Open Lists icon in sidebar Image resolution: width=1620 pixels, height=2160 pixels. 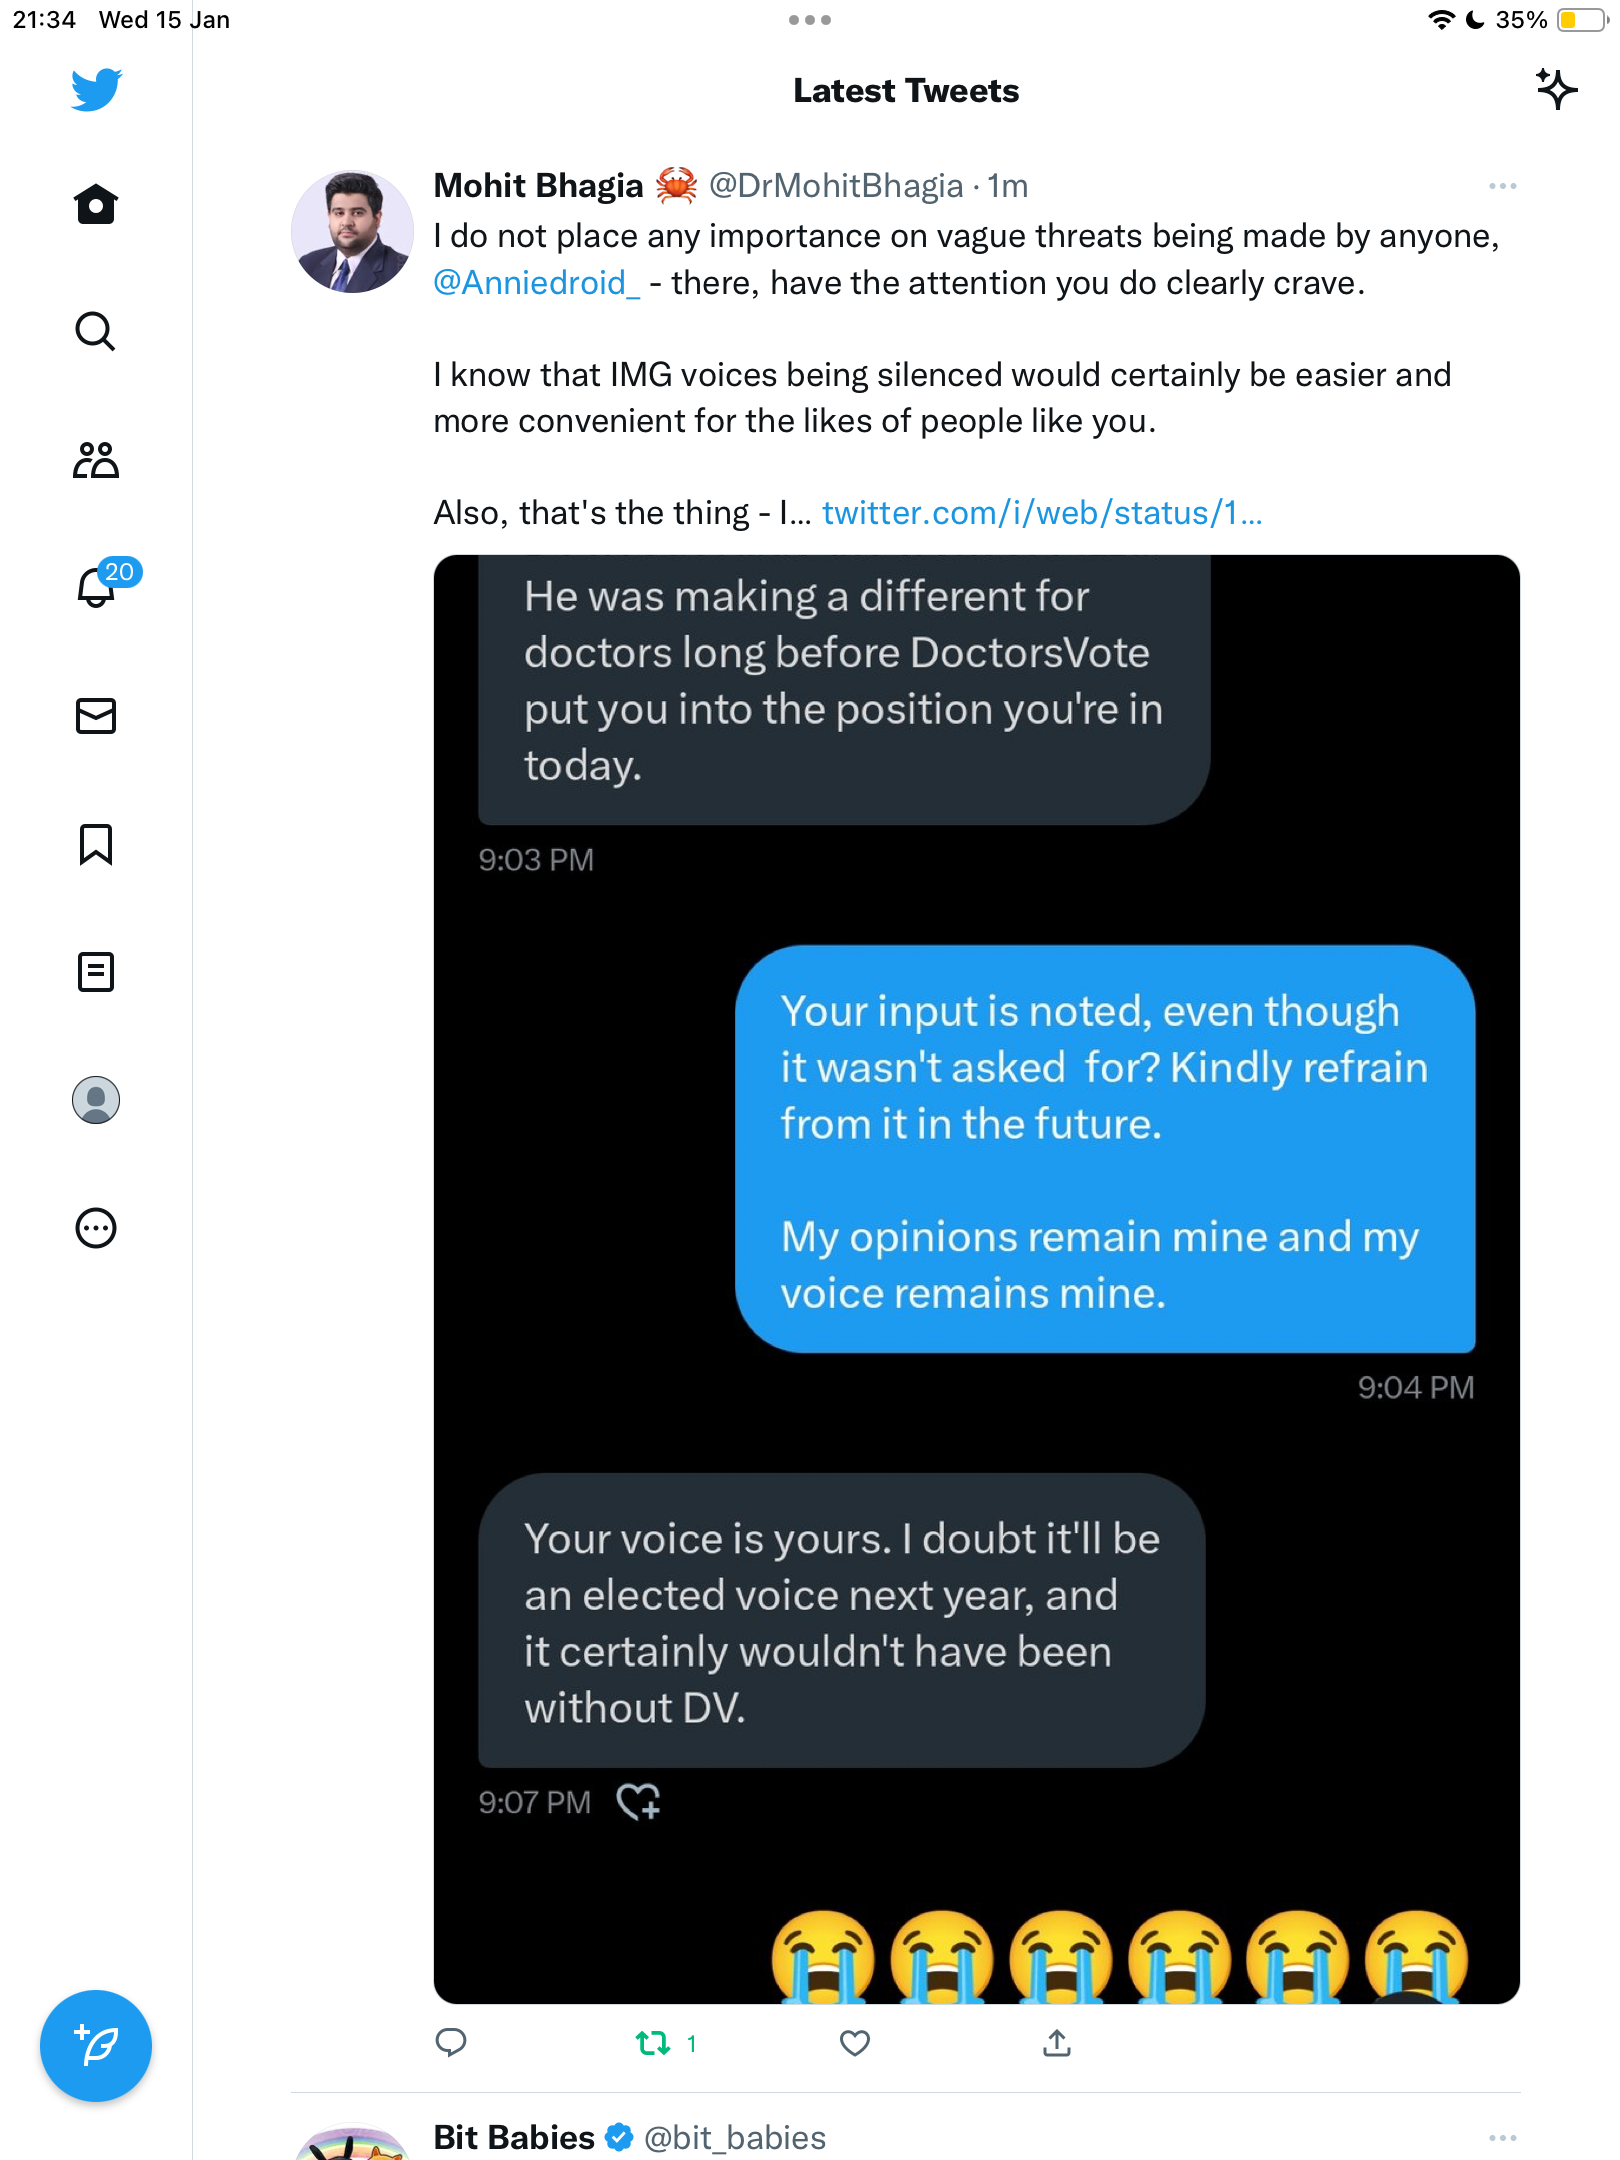(96, 972)
